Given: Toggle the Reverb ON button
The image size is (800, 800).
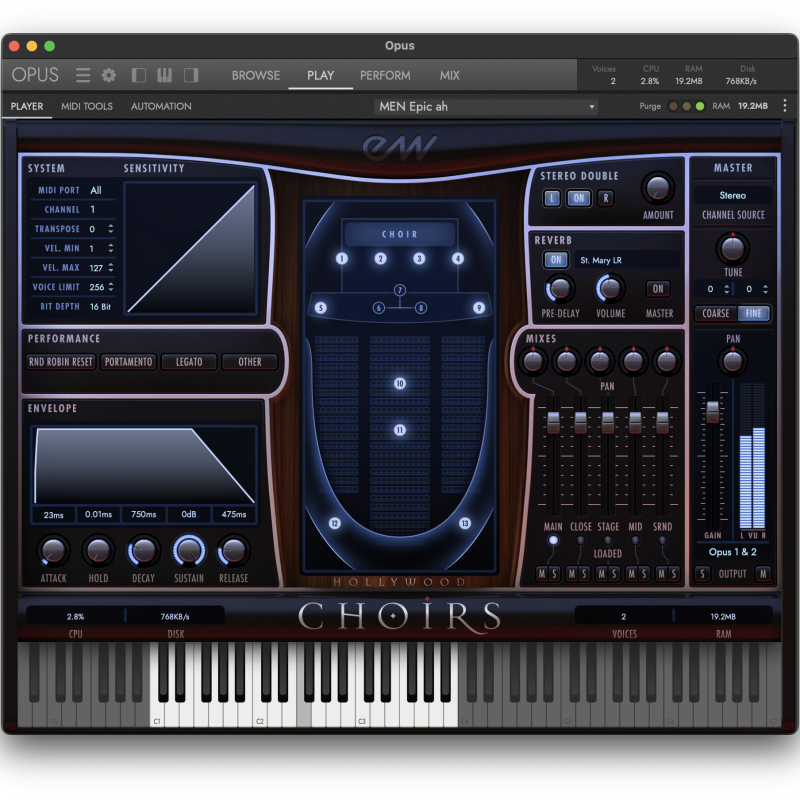Looking at the screenshot, I should coord(556,260).
